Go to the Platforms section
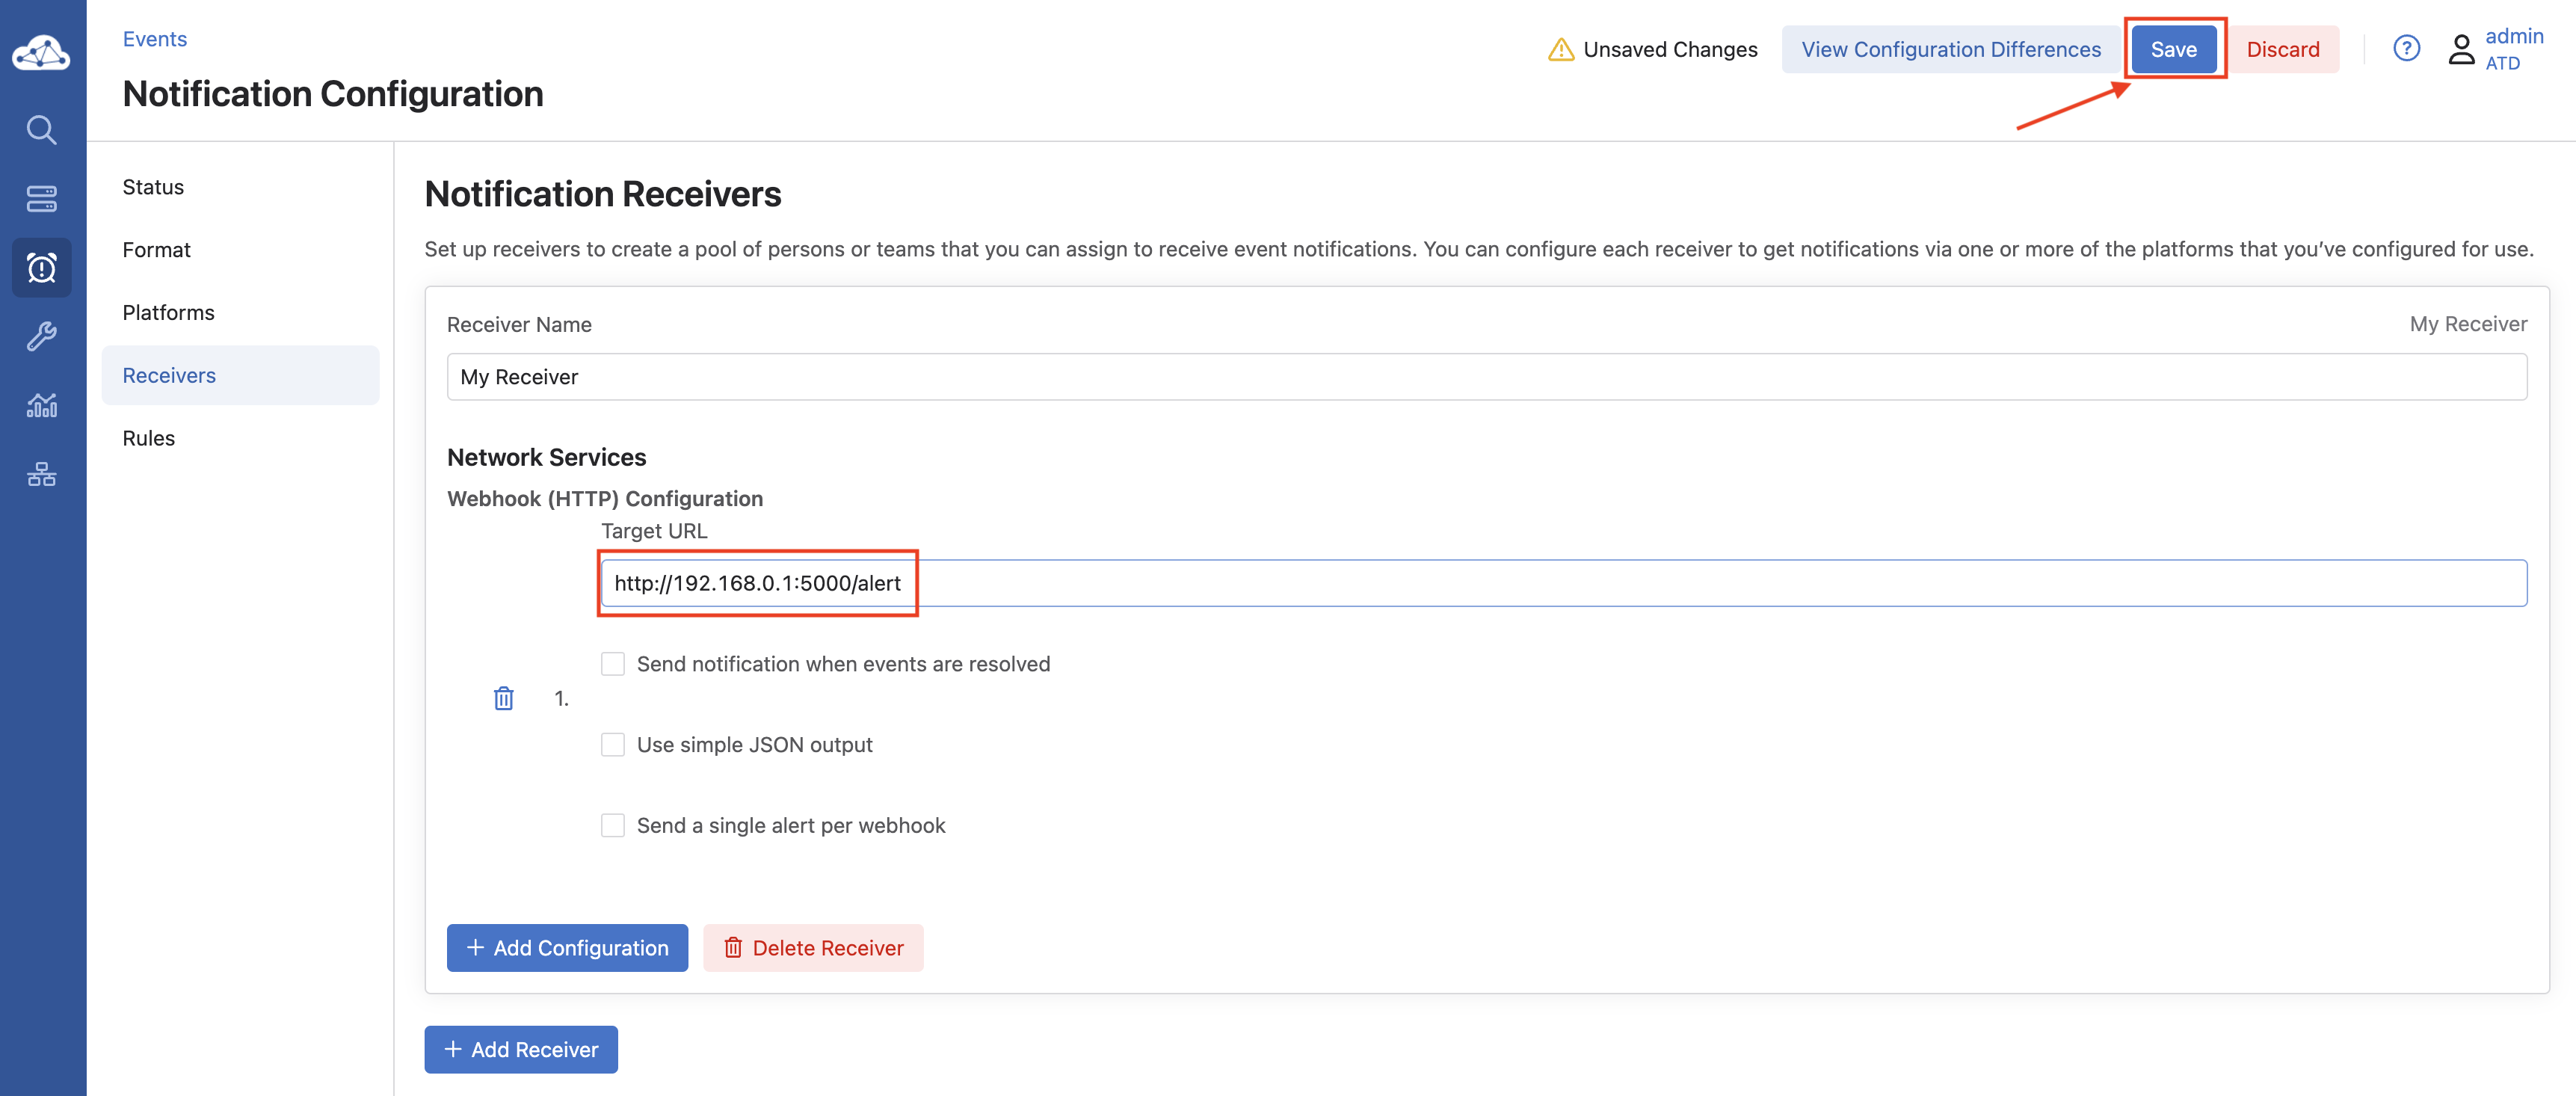The height and width of the screenshot is (1096, 2576). (x=168, y=312)
